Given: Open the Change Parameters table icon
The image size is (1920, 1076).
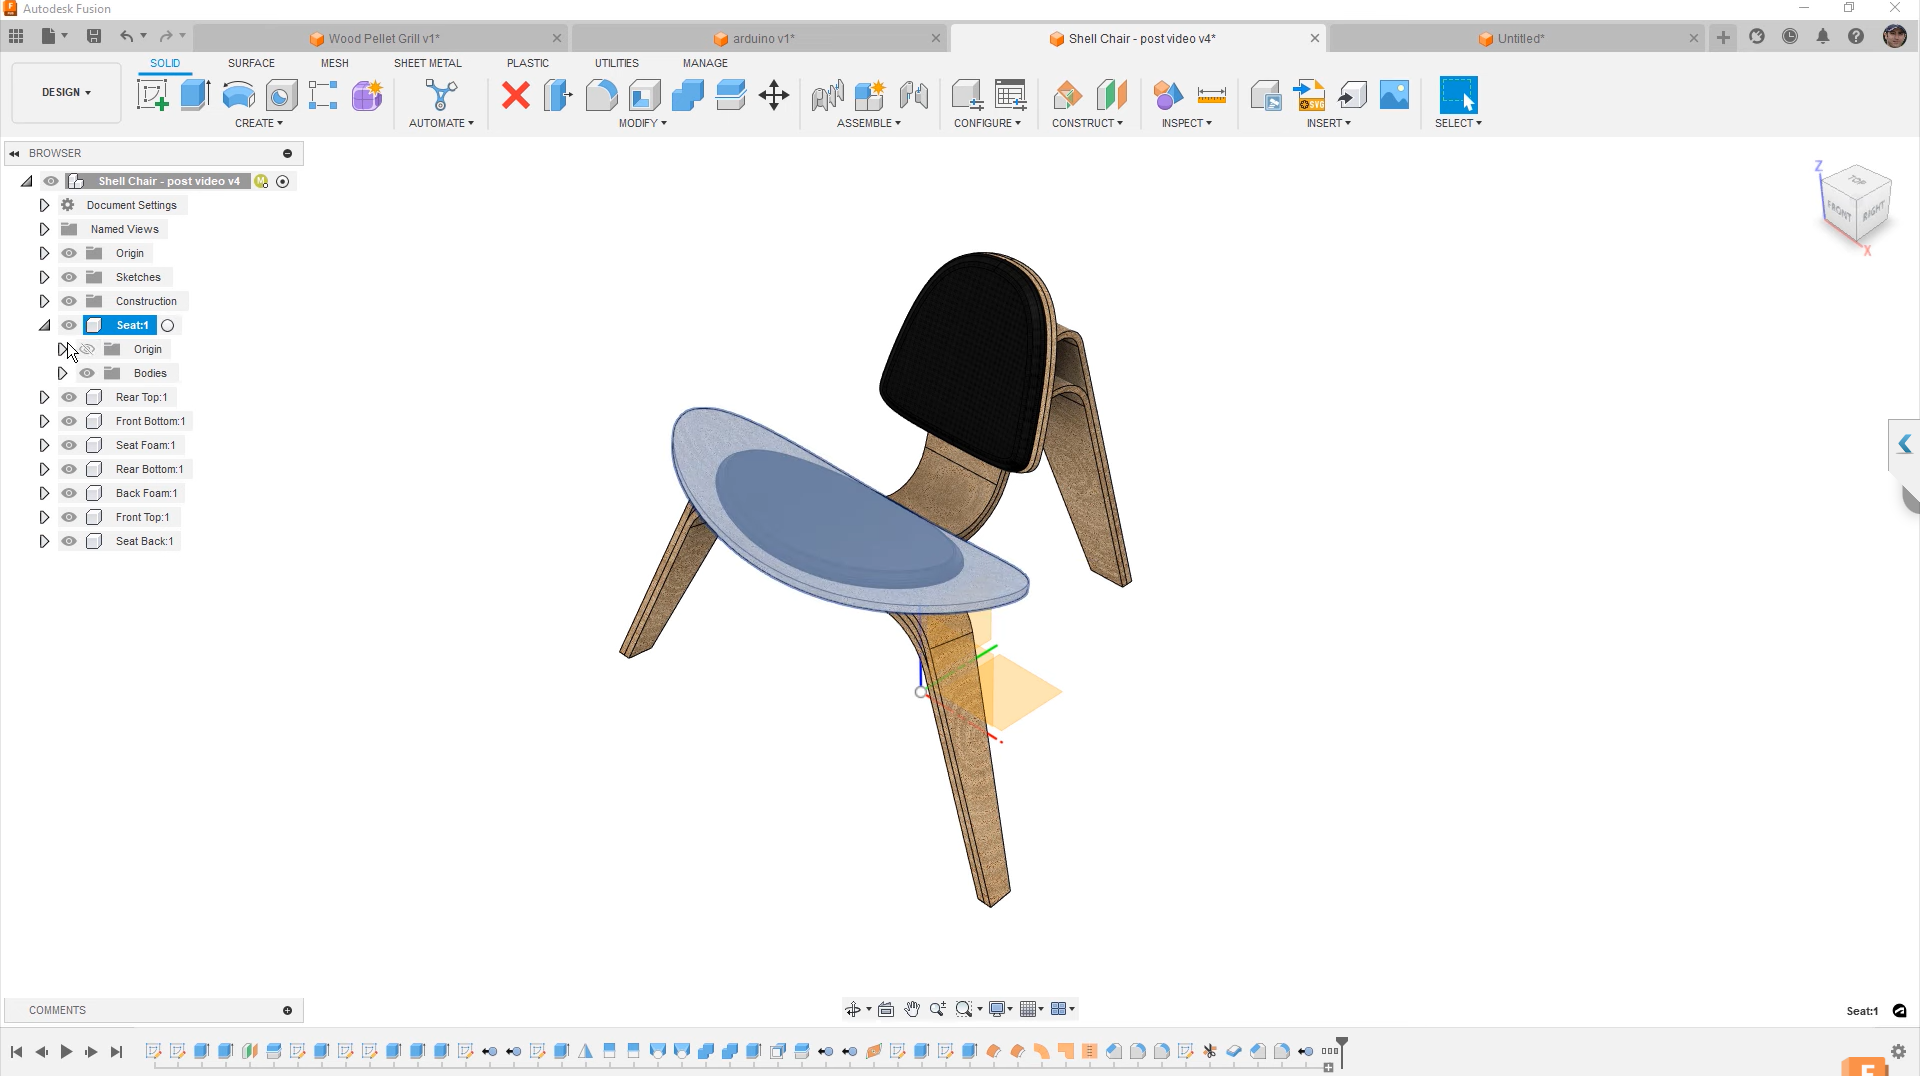Looking at the screenshot, I should coord(1011,95).
